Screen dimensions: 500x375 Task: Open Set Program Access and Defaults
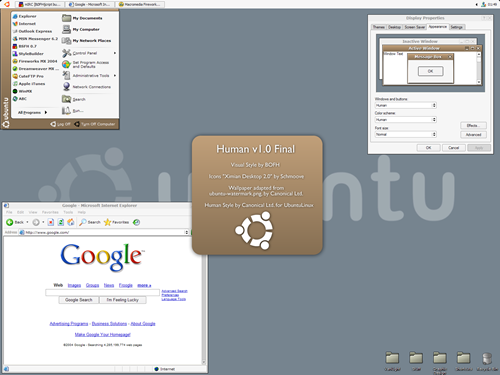(x=86, y=64)
